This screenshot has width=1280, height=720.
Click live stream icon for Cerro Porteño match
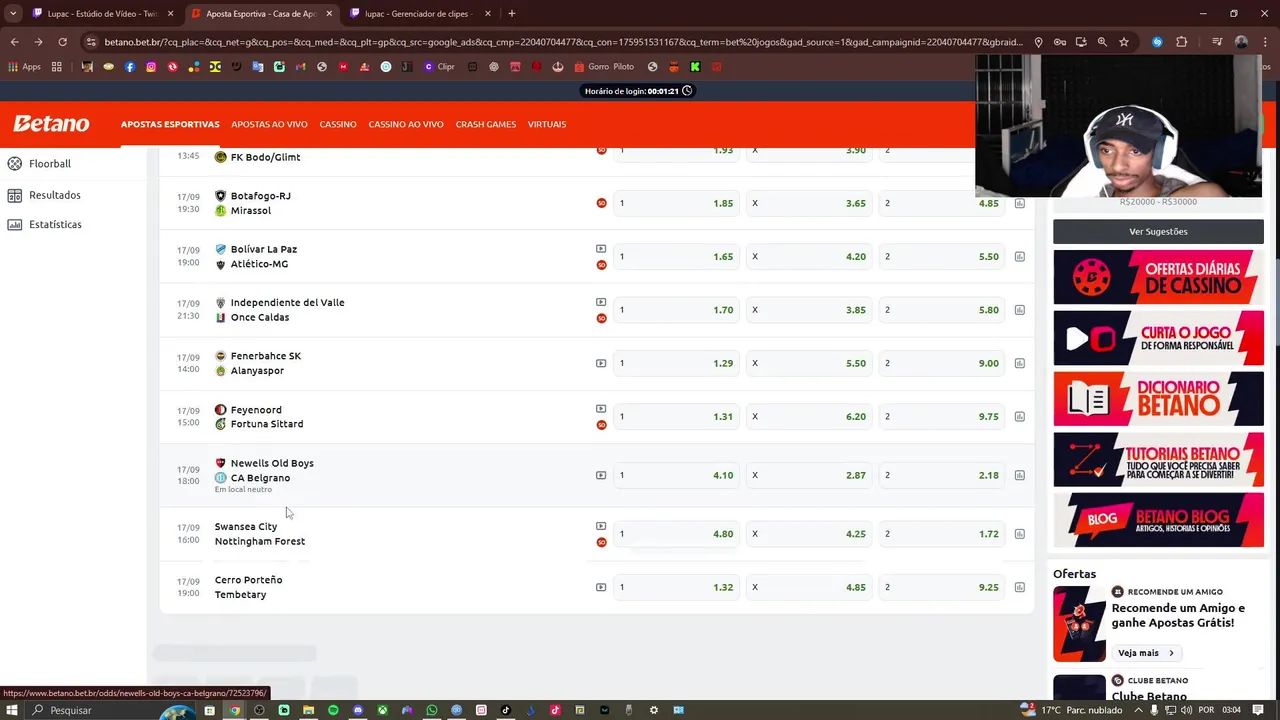coord(601,587)
